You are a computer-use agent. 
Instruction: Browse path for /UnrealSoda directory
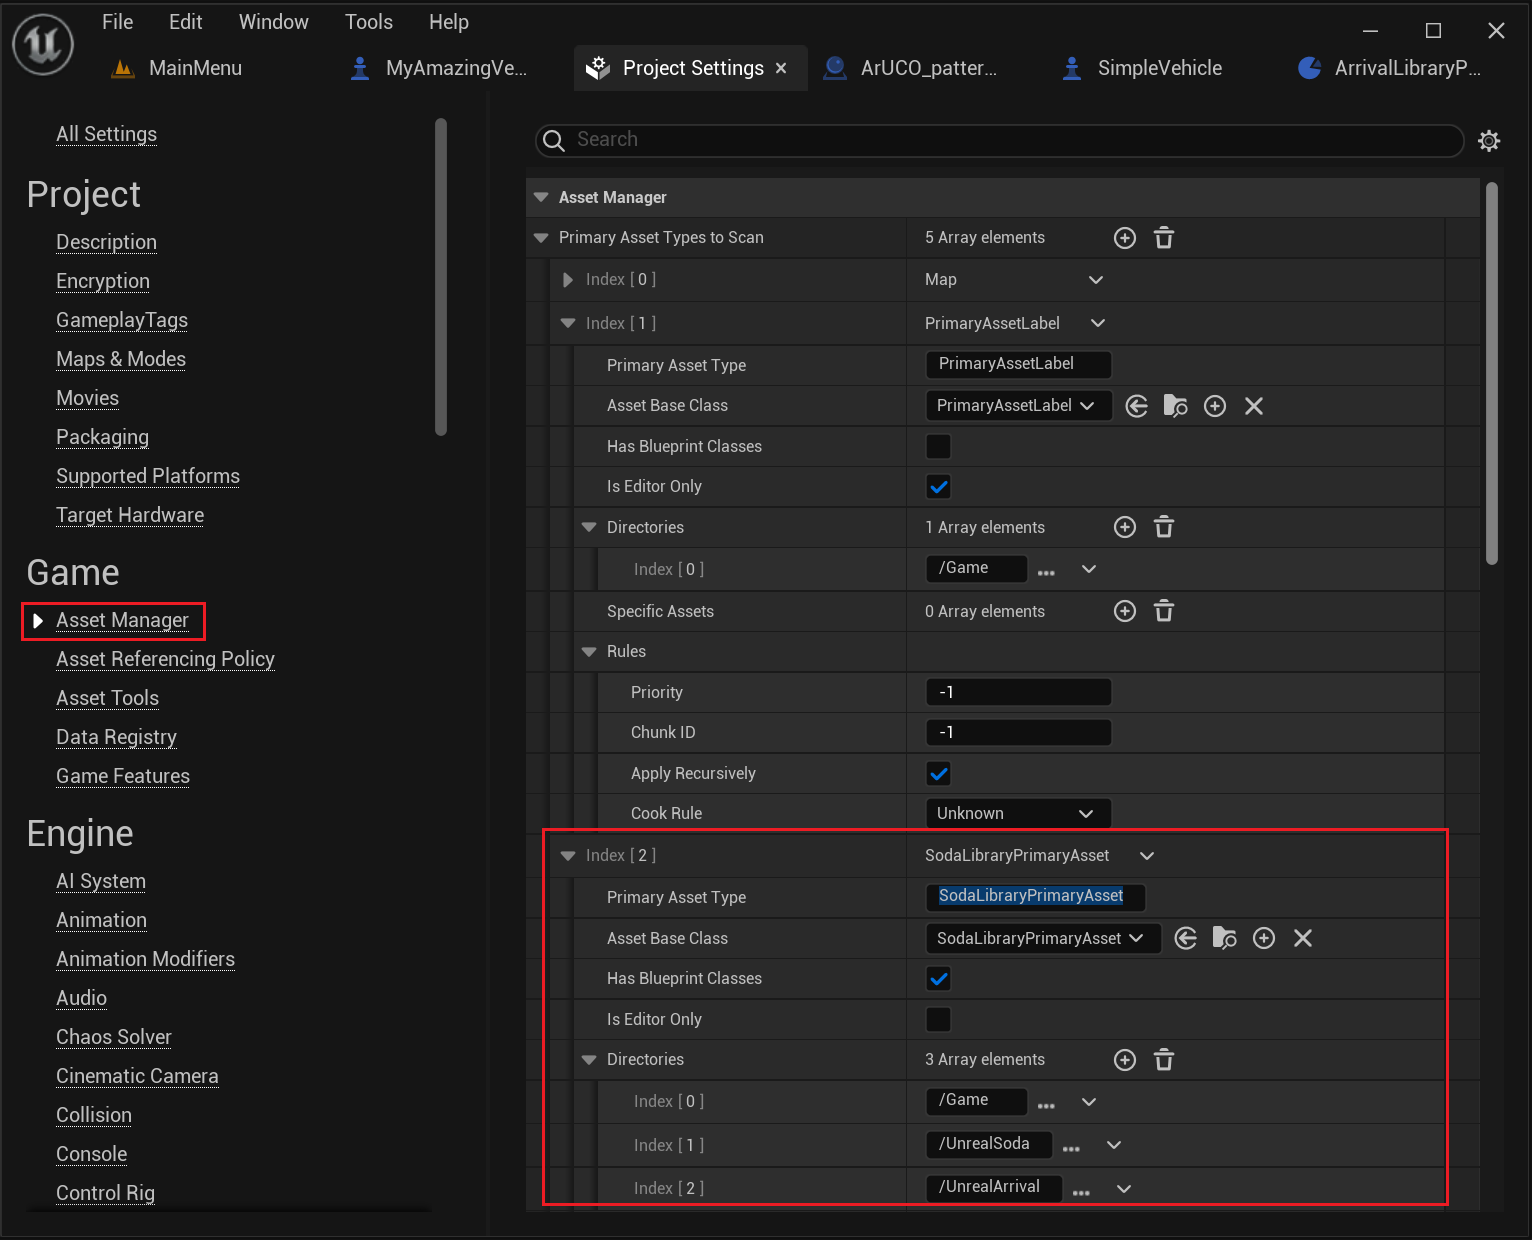[1071, 1149]
